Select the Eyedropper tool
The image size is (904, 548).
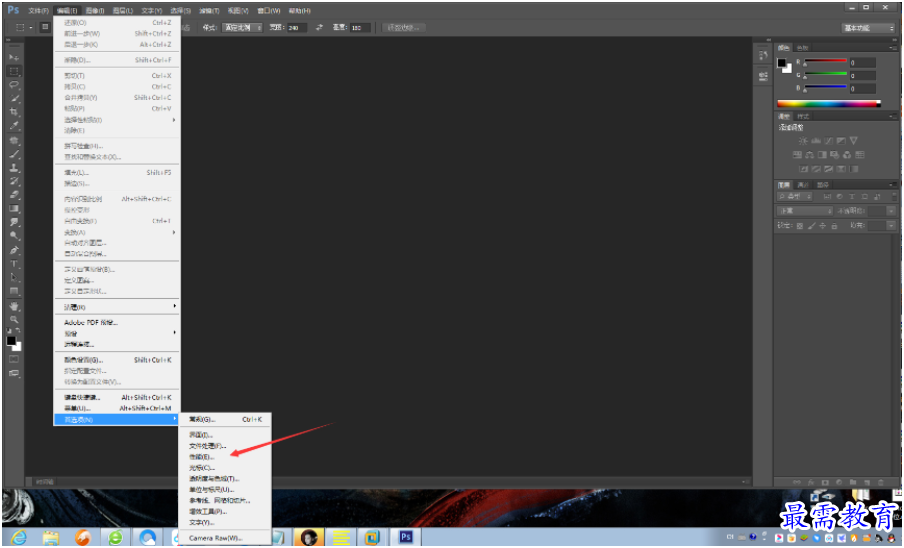[x=14, y=125]
